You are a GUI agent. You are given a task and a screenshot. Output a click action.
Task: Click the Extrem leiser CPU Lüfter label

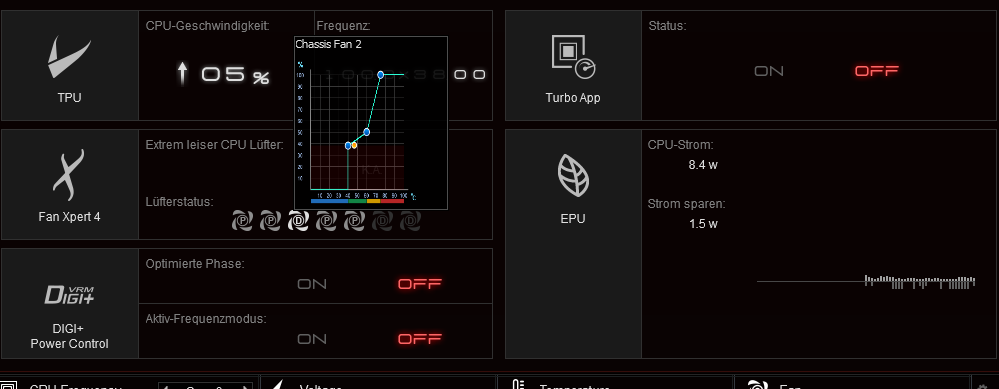[x=215, y=145]
